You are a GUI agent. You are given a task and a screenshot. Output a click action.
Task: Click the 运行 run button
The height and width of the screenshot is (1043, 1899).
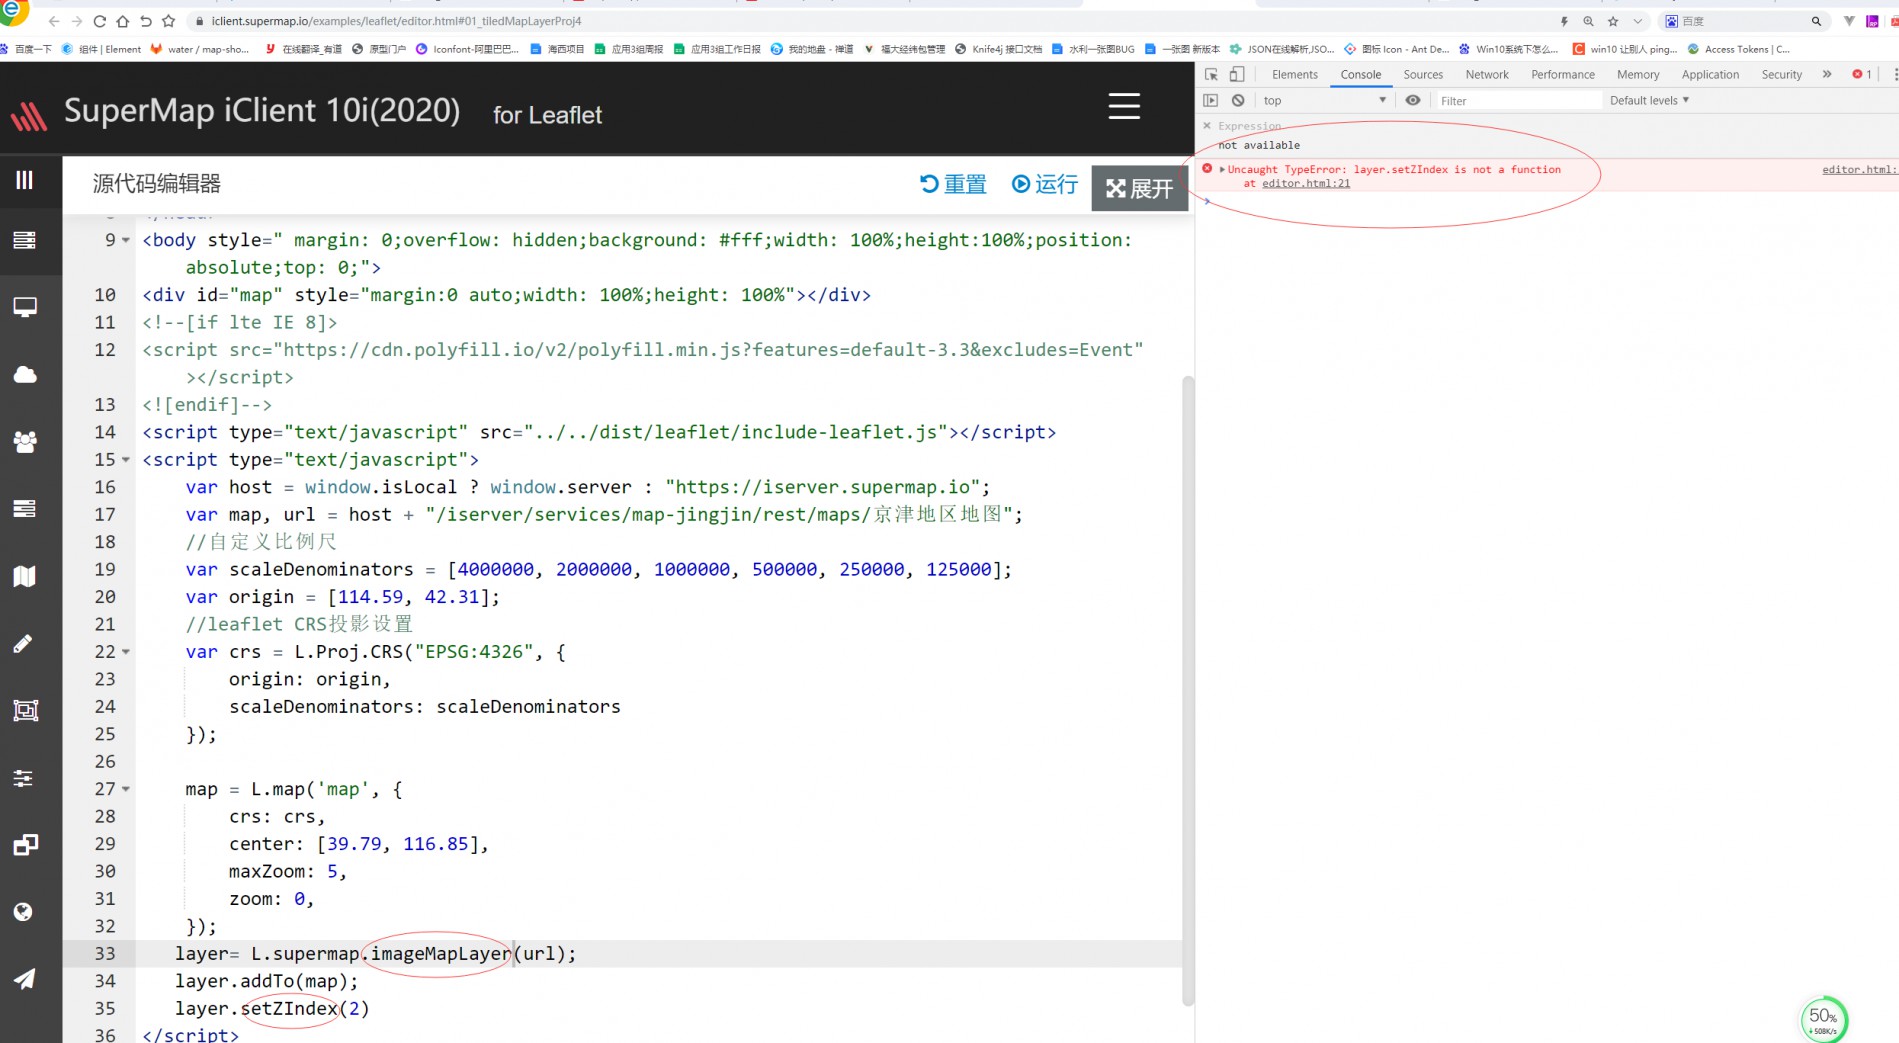(x=1045, y=184)
